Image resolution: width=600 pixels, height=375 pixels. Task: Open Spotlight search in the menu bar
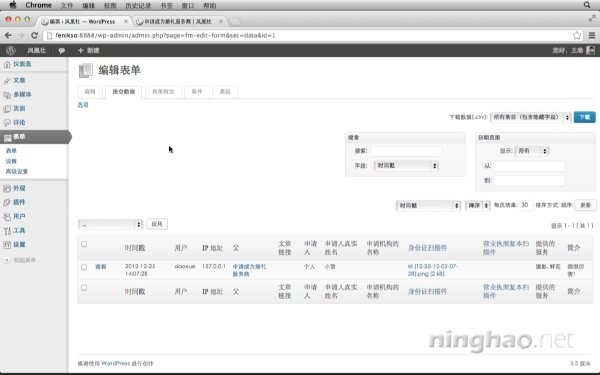[x=587, y=5]
